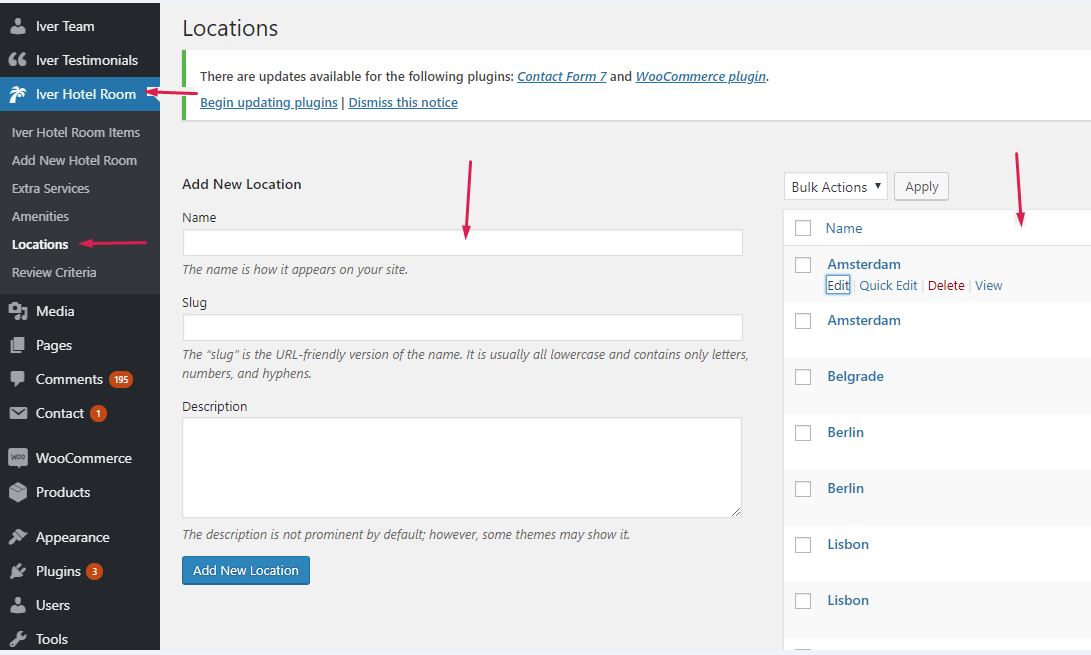Click the Appearance paintbrush icon
This screenshot has width=1091, height=655.
pyautogui.click(x=18, y=537)
